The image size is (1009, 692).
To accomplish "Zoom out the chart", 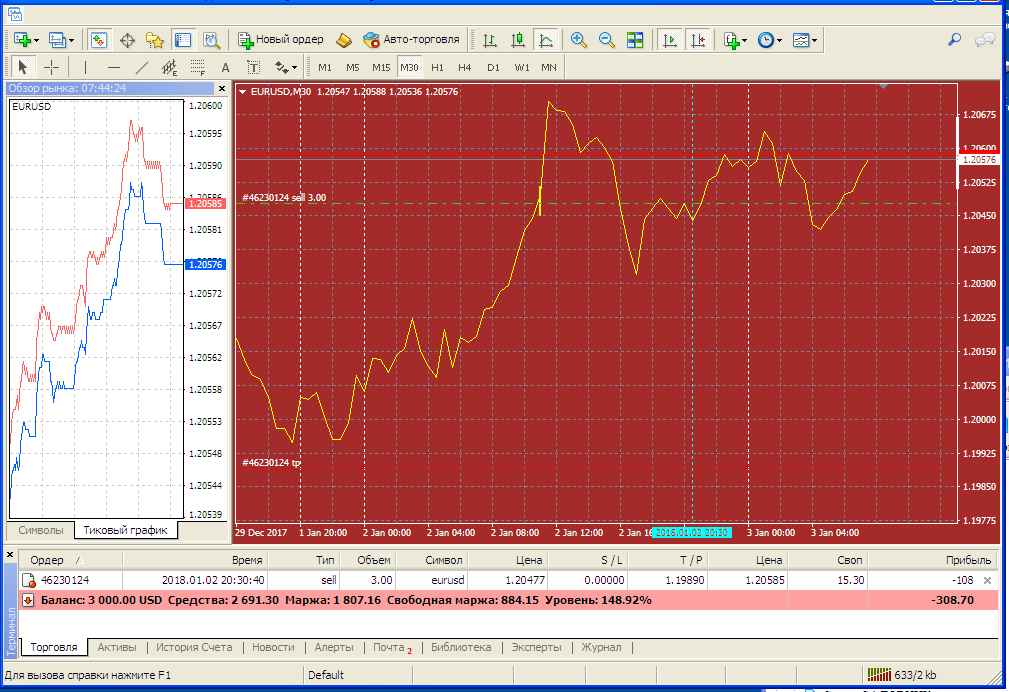I will pyautogui.click(x=606, y=40).
